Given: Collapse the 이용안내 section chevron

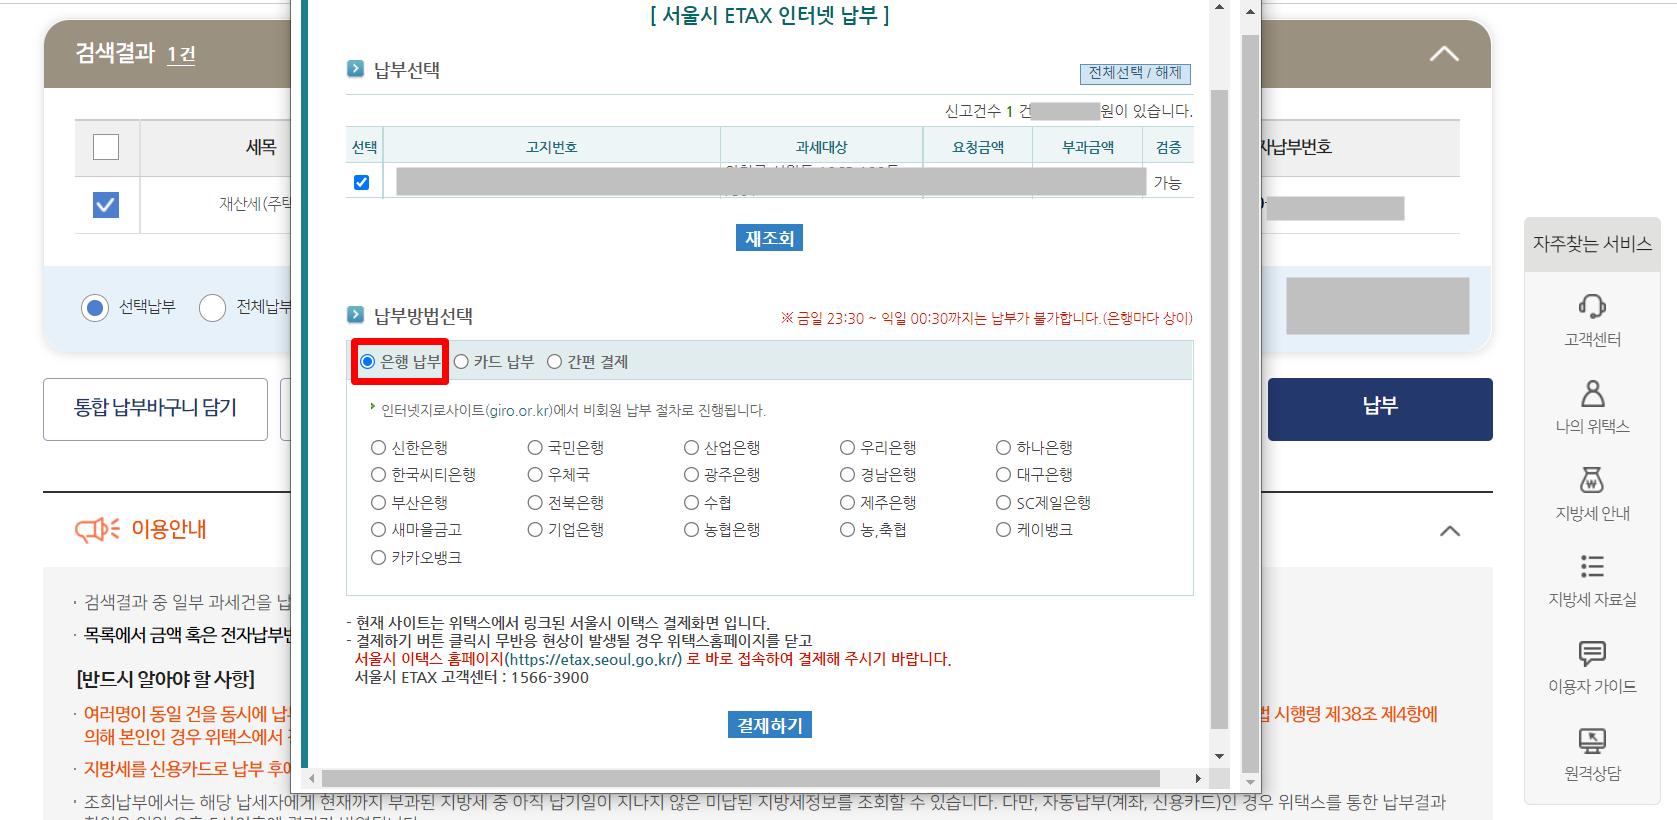Looking at the screenshot, I should pos(1450,531).
